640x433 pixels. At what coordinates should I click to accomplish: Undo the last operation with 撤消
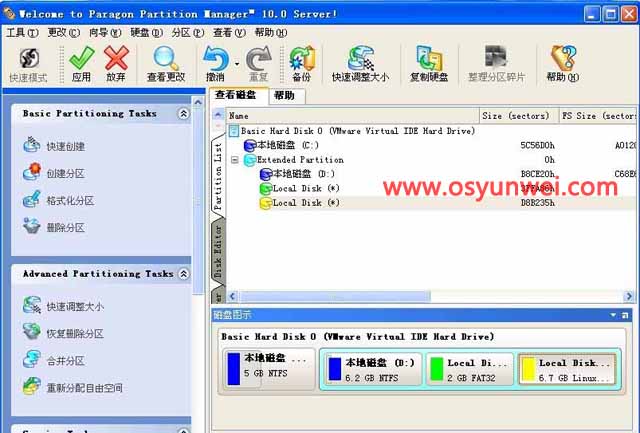click(216, 64)
